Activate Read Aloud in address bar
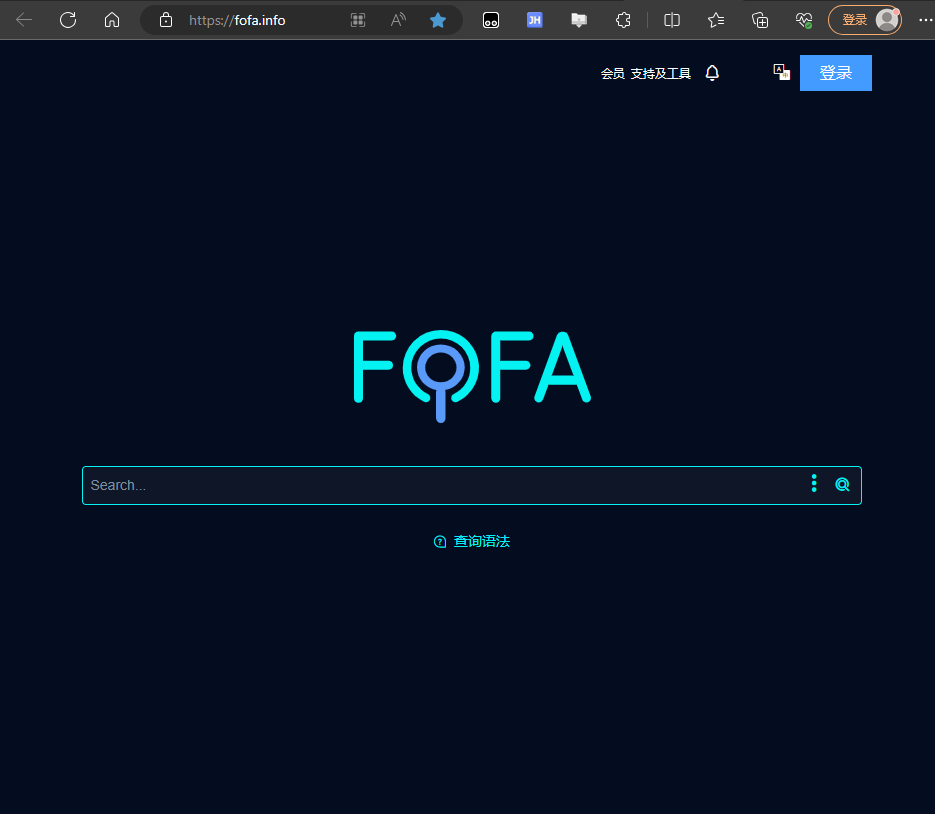This screenshot has width=935, height=814. (398, 20)
